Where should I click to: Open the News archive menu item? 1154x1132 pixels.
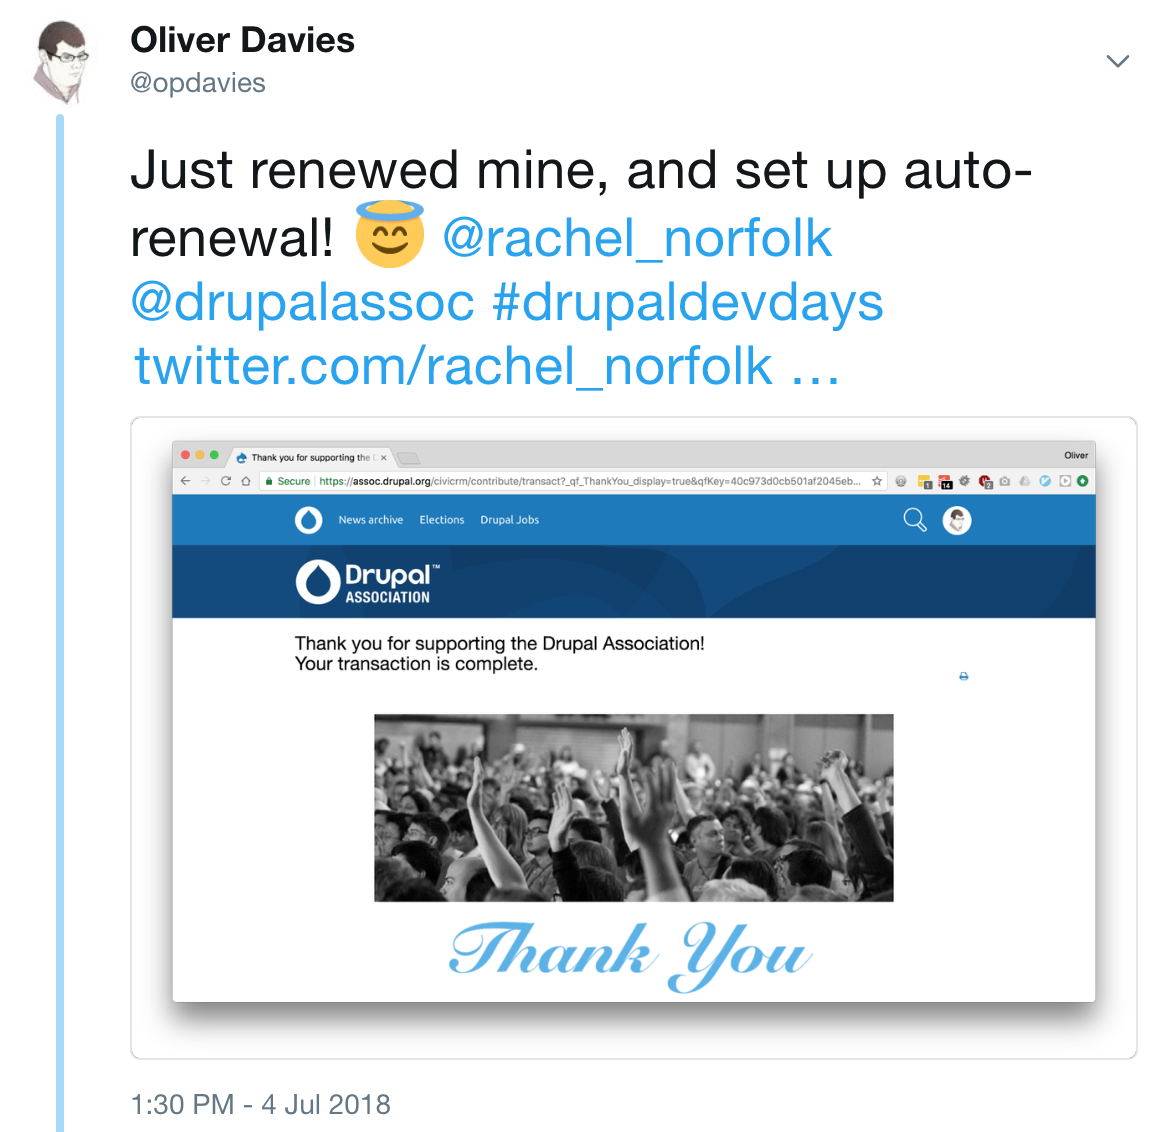pyautogui.click(x=370, y=520)
